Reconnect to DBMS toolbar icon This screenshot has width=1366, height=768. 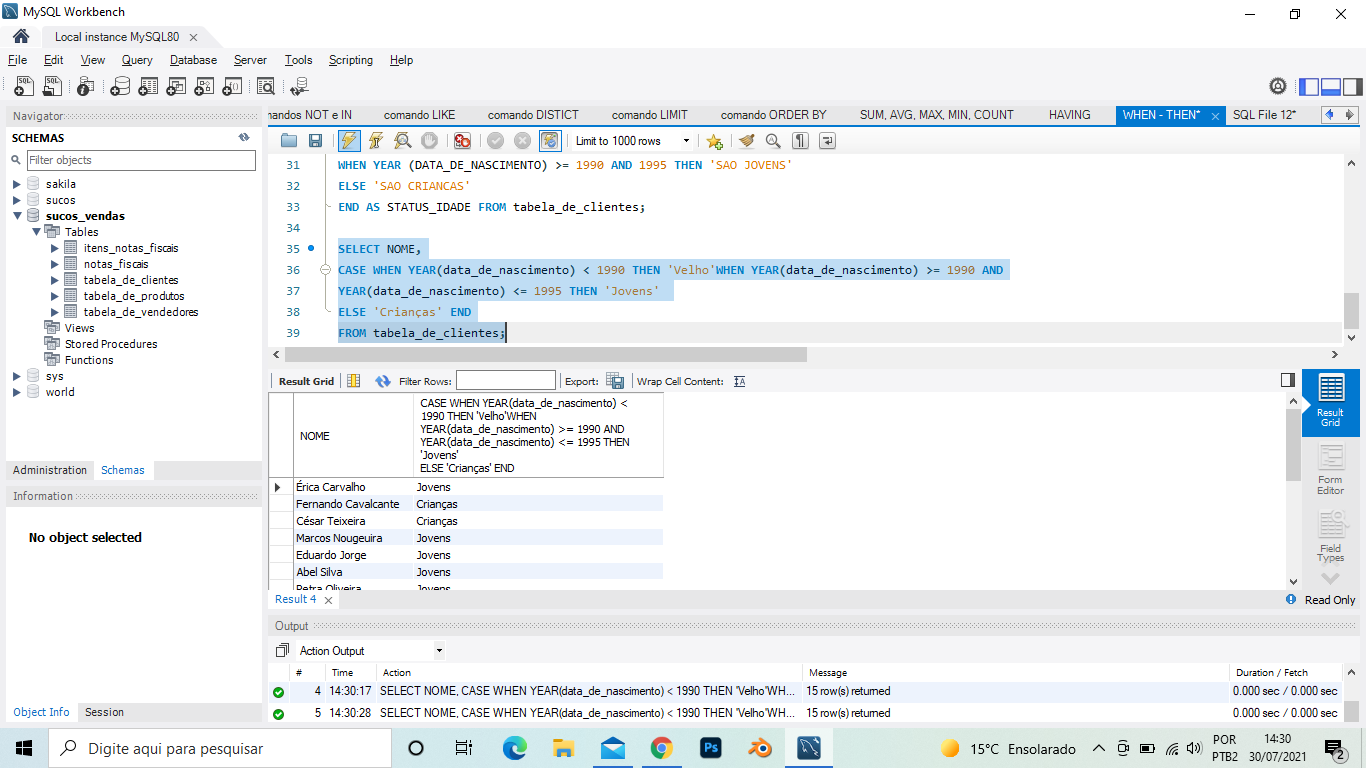coord(299,86)
